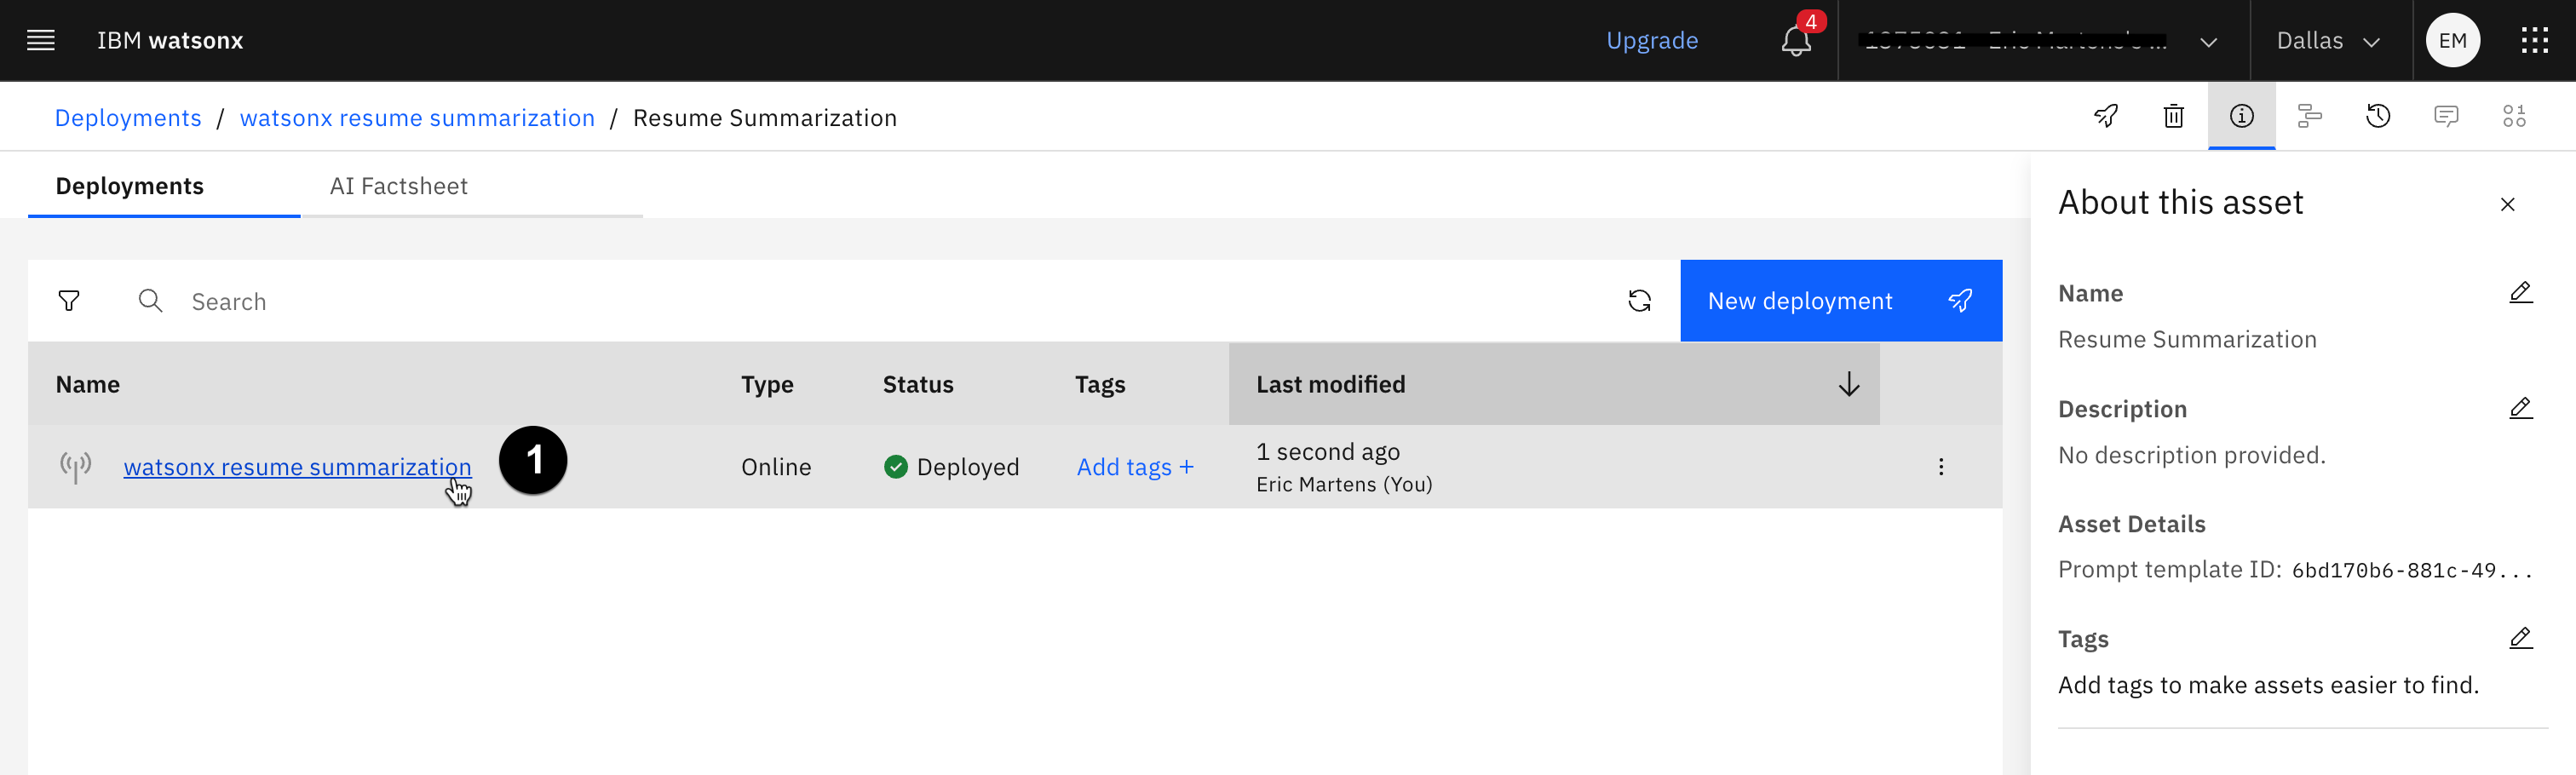Screen dimensions: 2576x775
Task: Click the trash delete icon
Action: point(2173,117)
